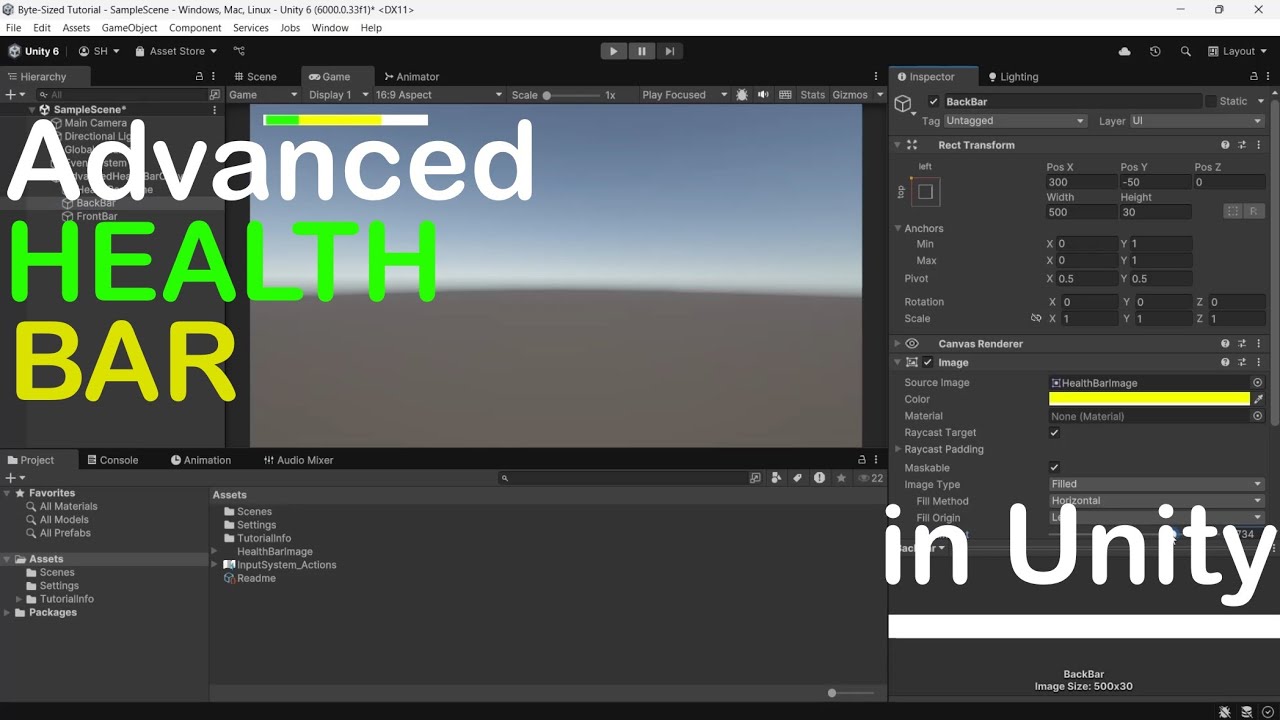Click the Project search by type icon
This screenshot has width=1280, height=720.
(x=776, y=478)
